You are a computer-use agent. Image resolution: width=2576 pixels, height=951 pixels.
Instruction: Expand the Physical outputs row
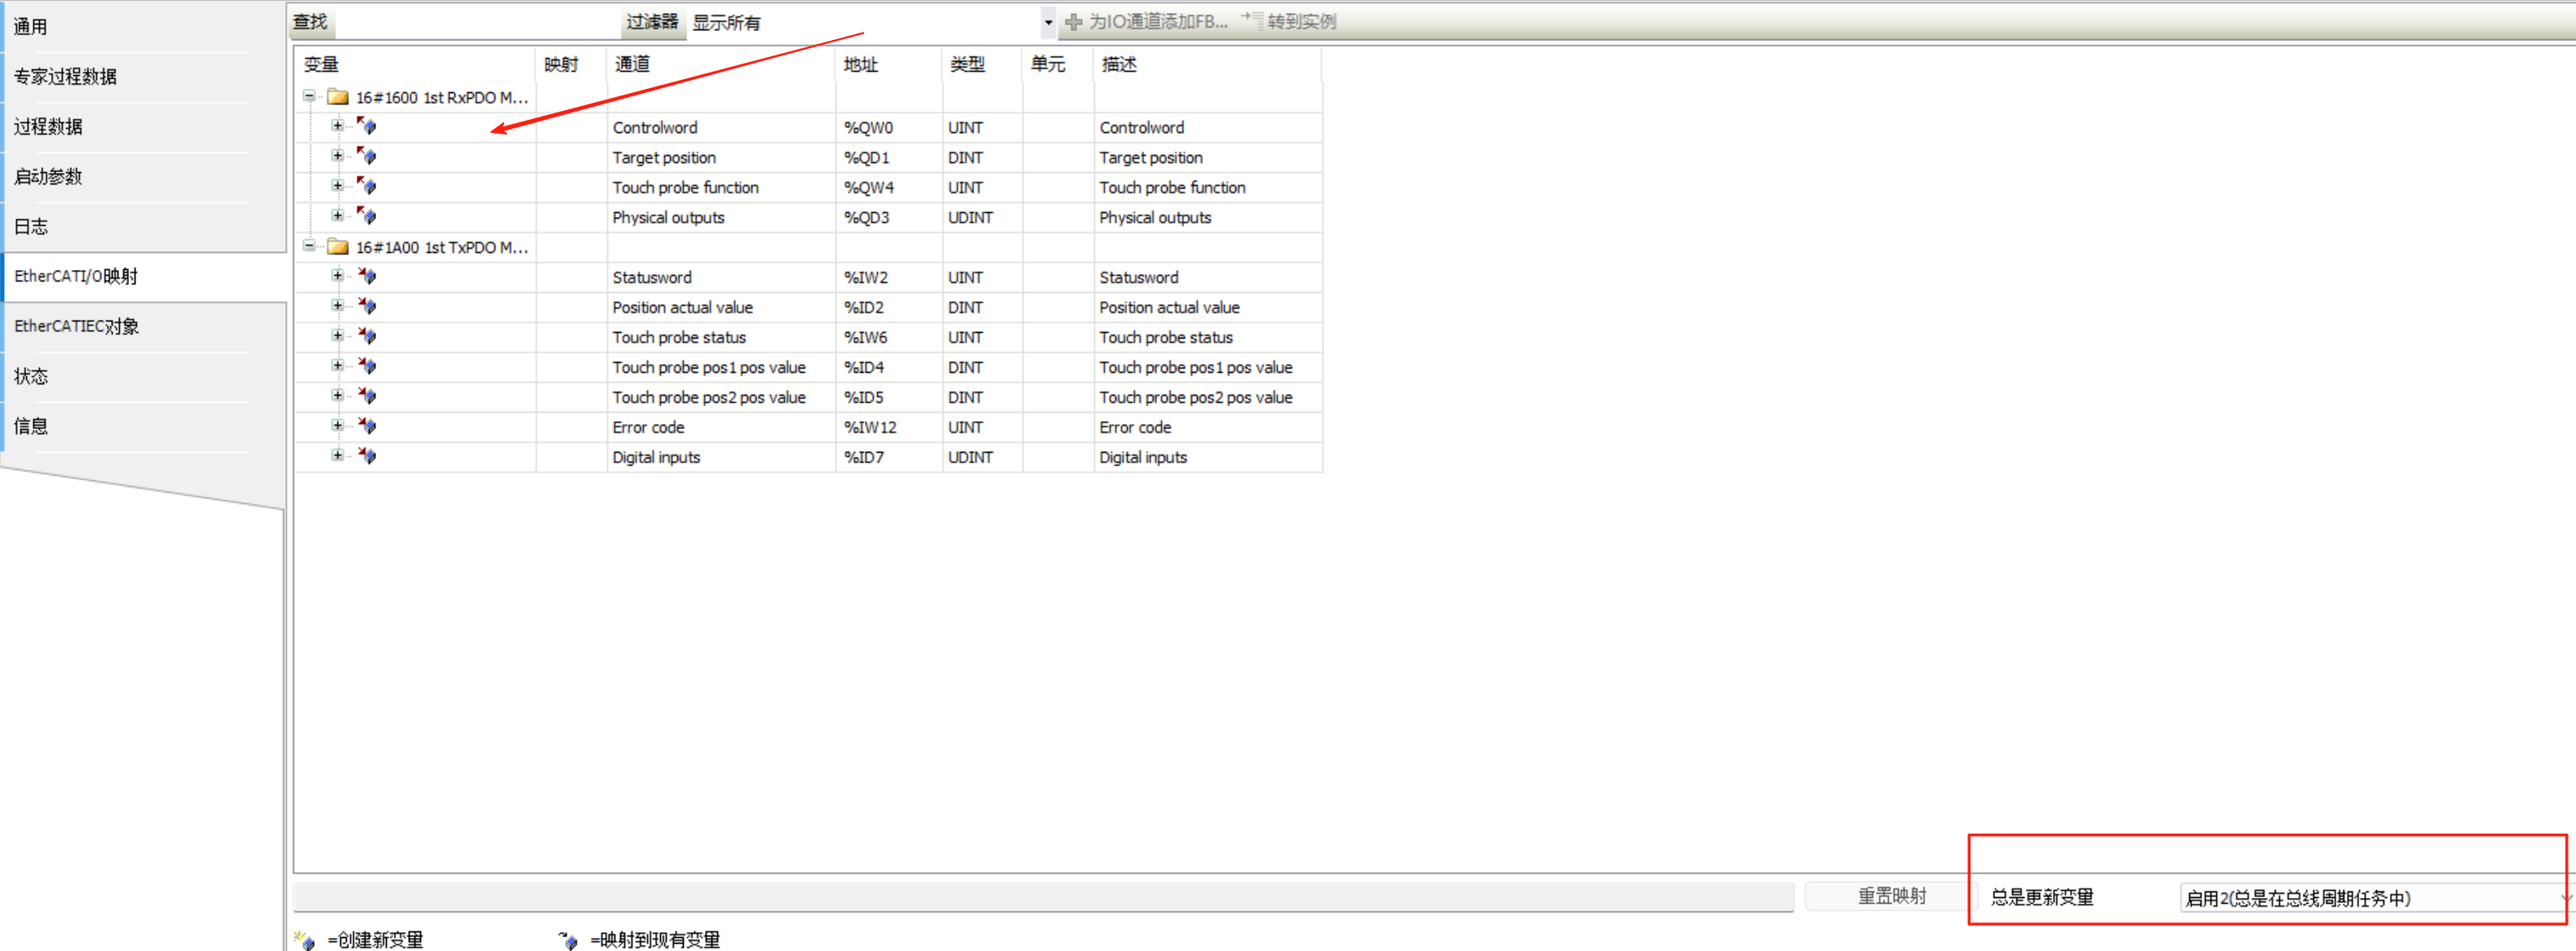(337, 216)
